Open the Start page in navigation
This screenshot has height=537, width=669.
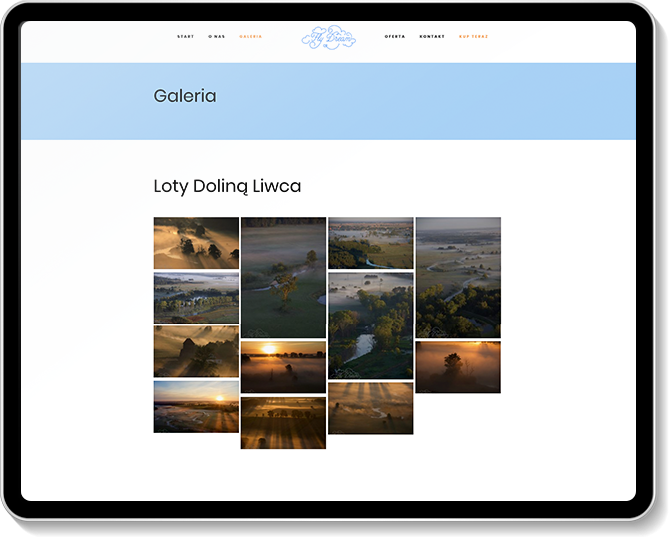pyautogui.click(x=185, y=37)
